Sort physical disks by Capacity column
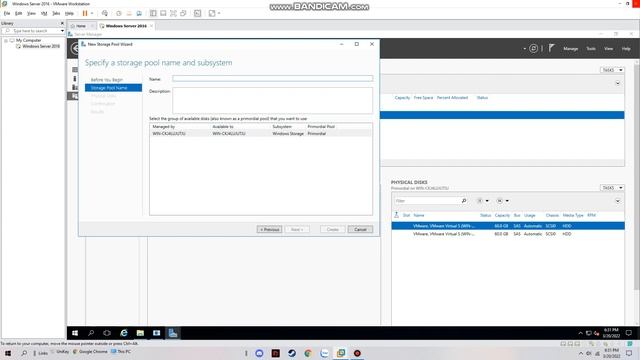 pos(502,215)
